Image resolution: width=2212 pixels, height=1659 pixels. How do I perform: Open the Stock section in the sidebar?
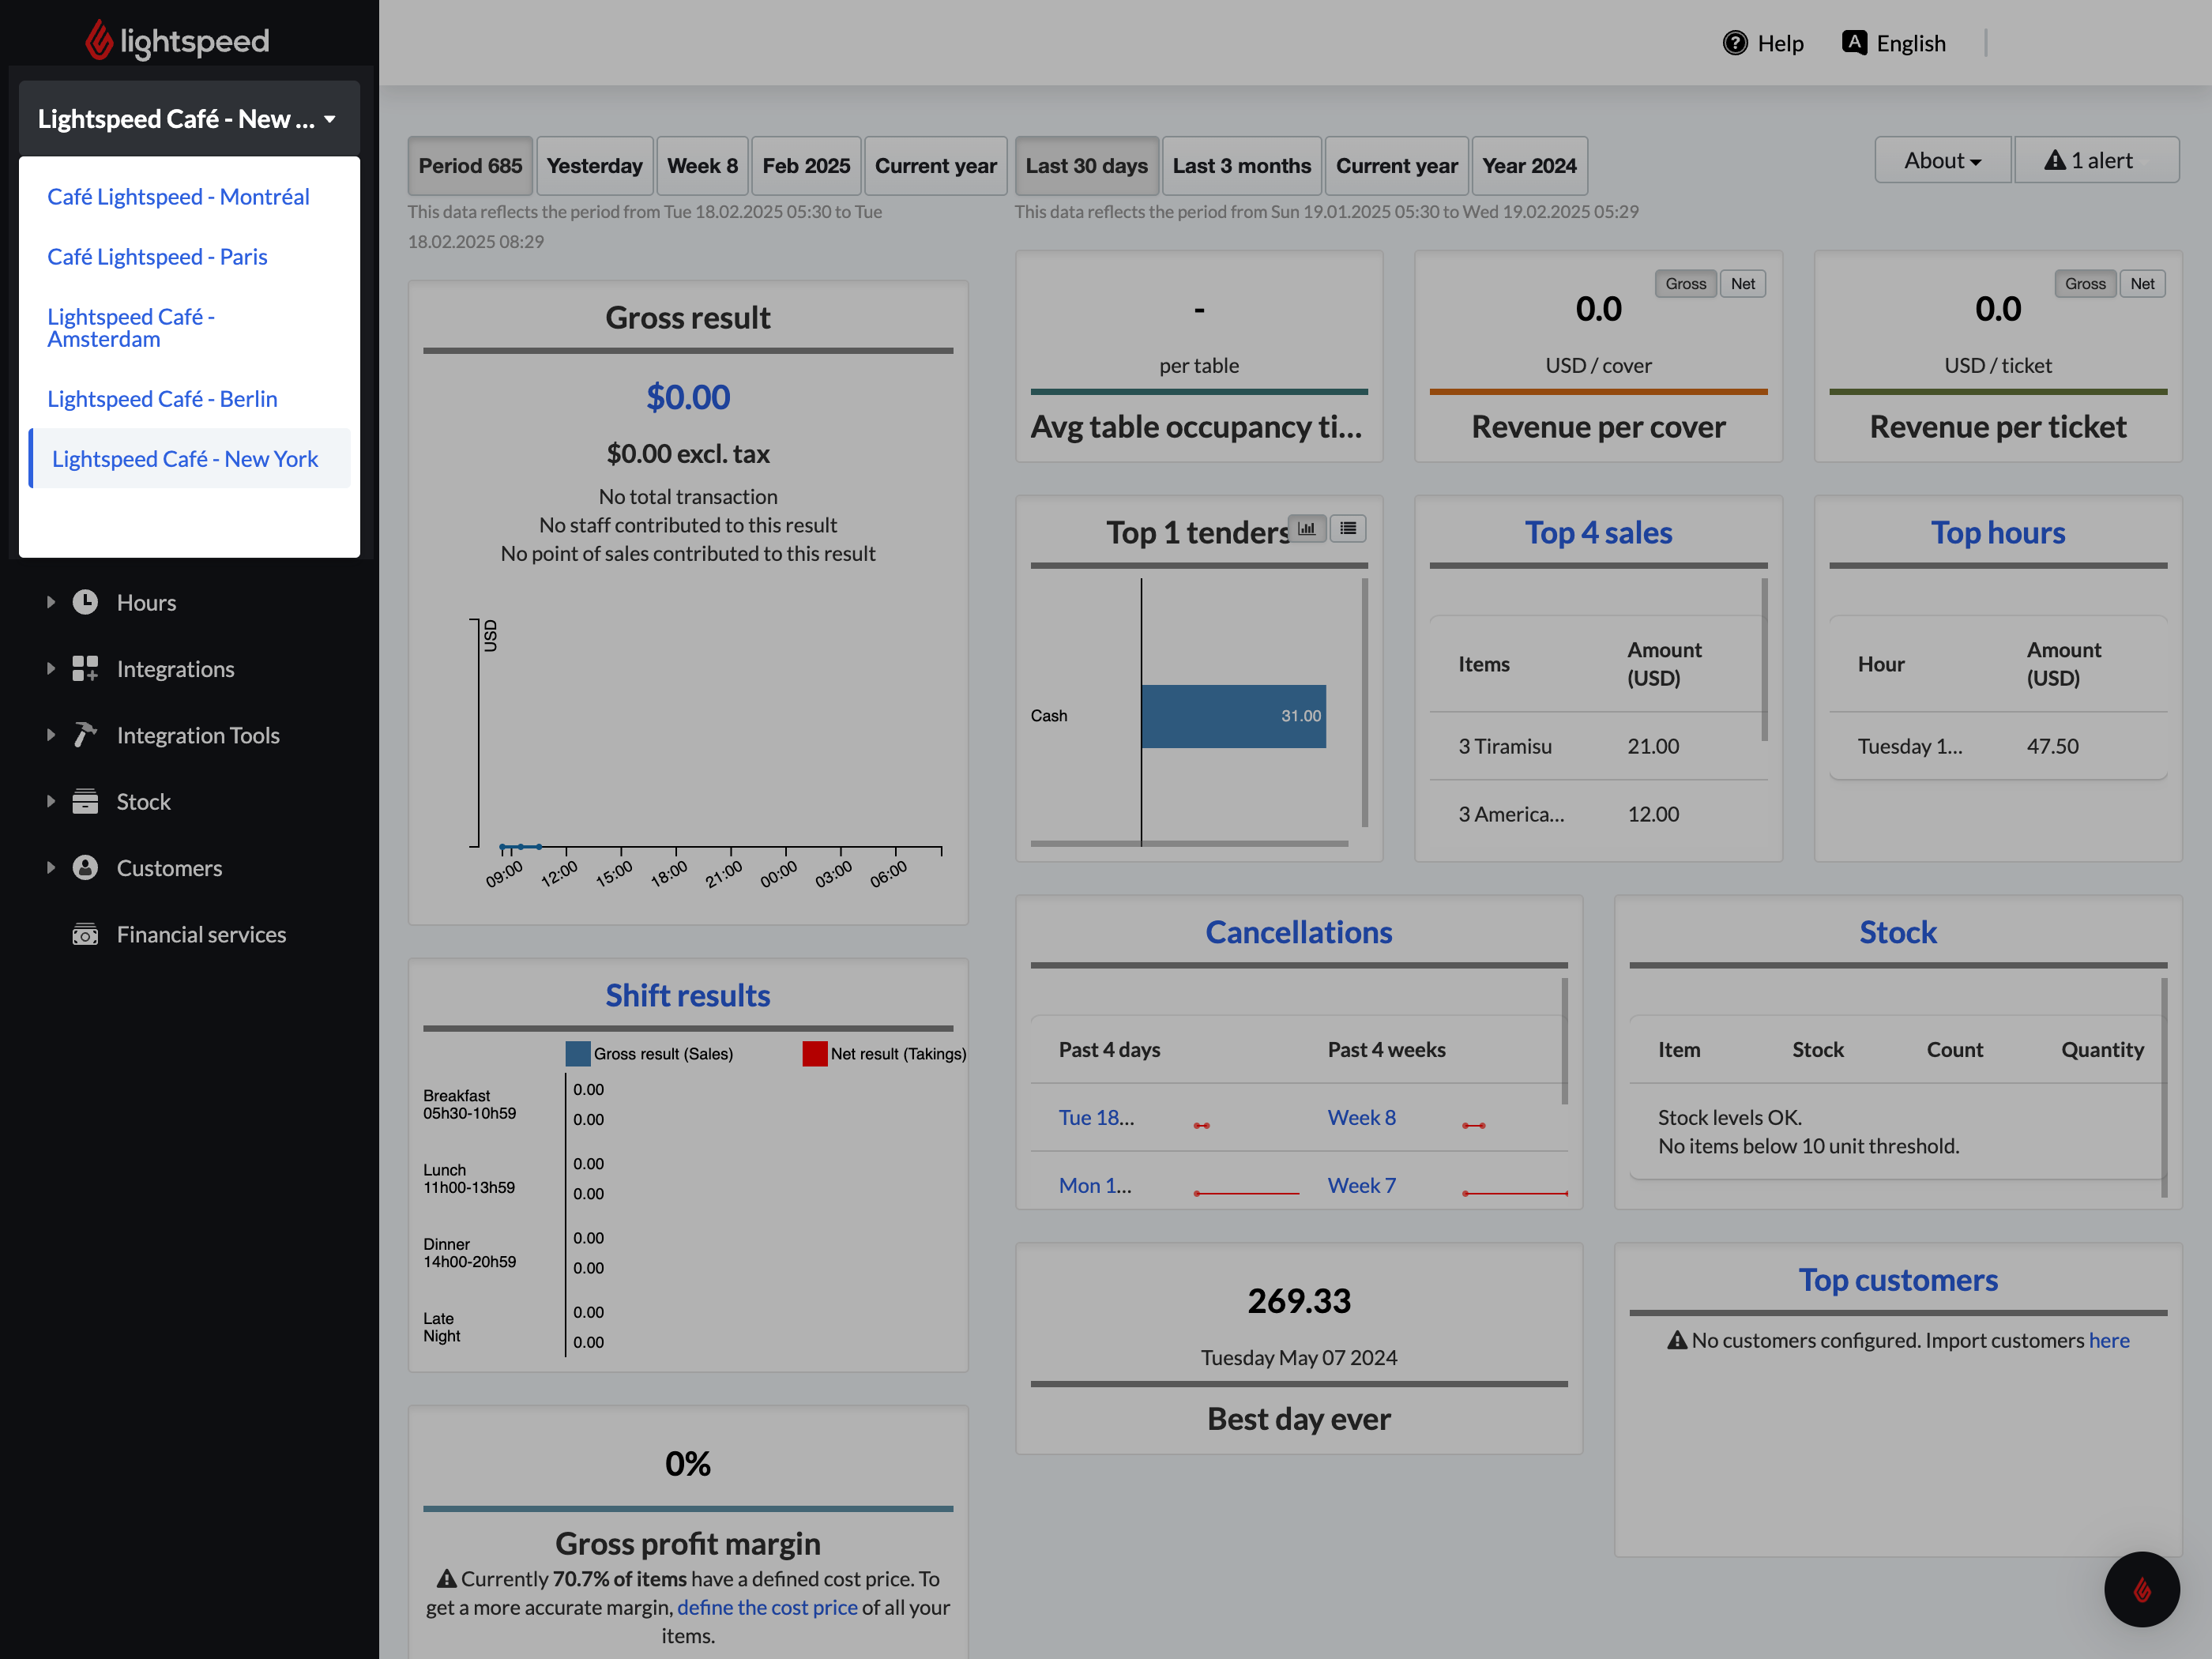pos(143,801)
